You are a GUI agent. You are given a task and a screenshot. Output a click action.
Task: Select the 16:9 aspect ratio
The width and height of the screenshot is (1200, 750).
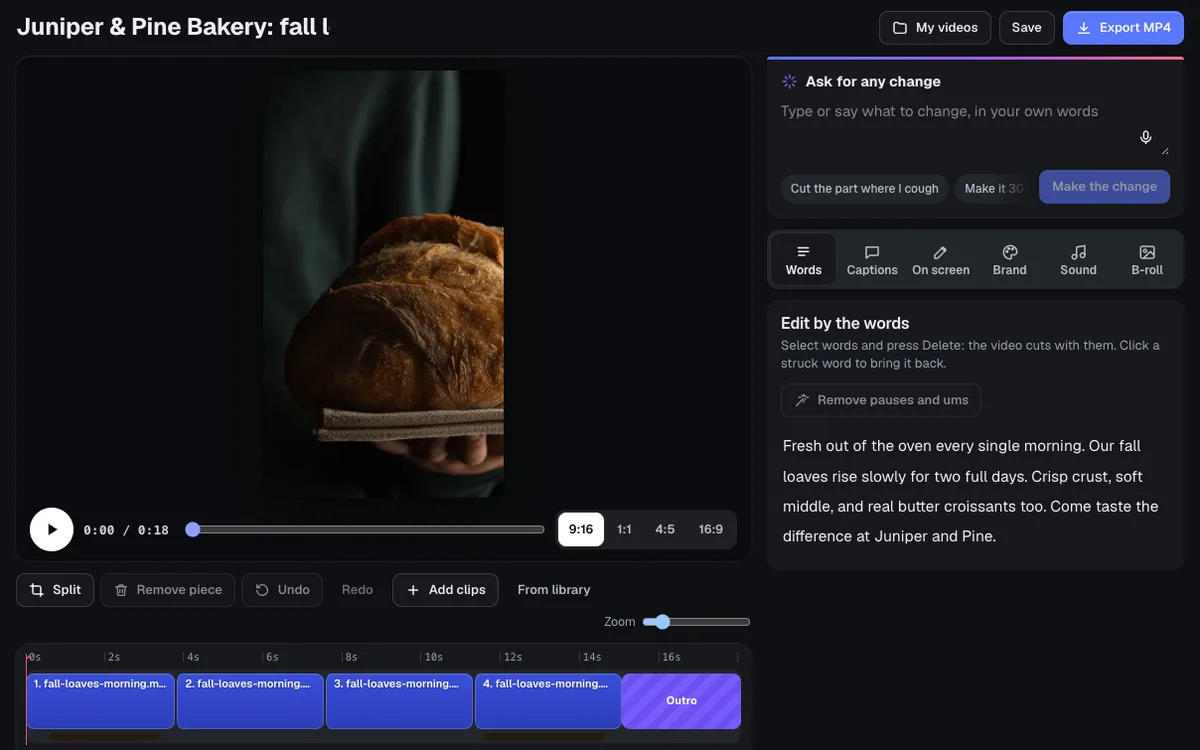click(x=711, y=530)
